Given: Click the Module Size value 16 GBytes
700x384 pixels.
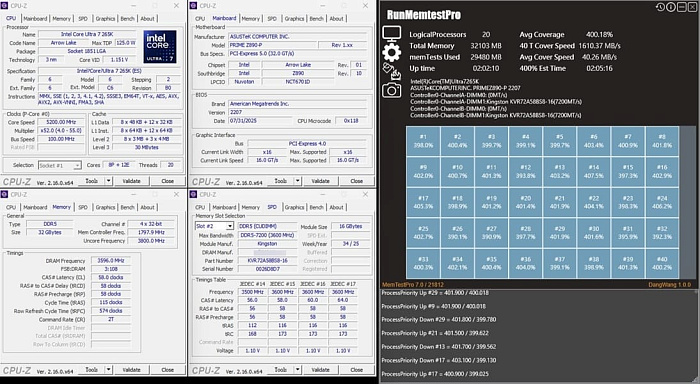Looking at the screenshot, I should 350,226.
